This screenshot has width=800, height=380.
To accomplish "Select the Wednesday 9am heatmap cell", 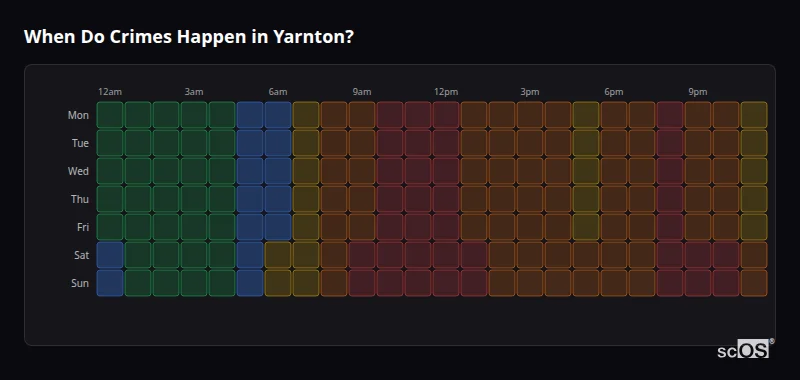I will tap(362, 171).
